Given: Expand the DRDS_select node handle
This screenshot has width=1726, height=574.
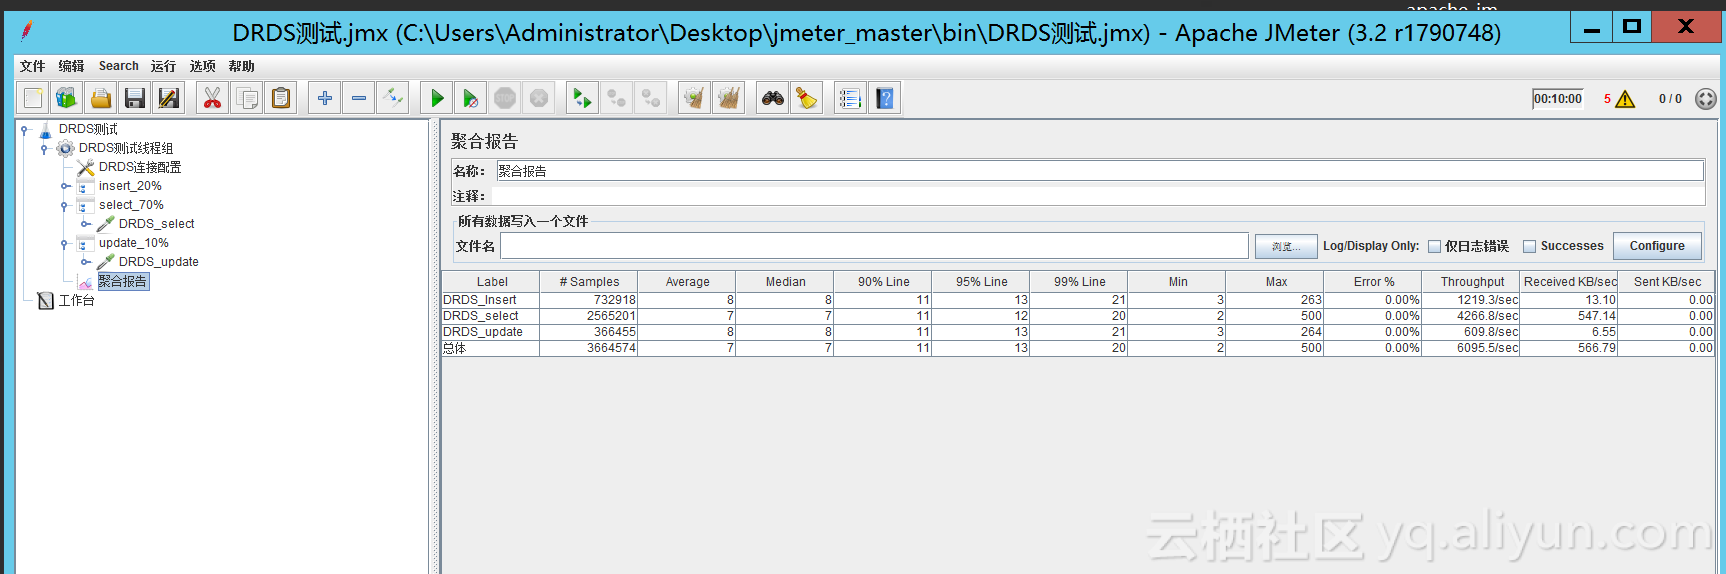Looking at the screenshot, I should click(x=85, y=224).
